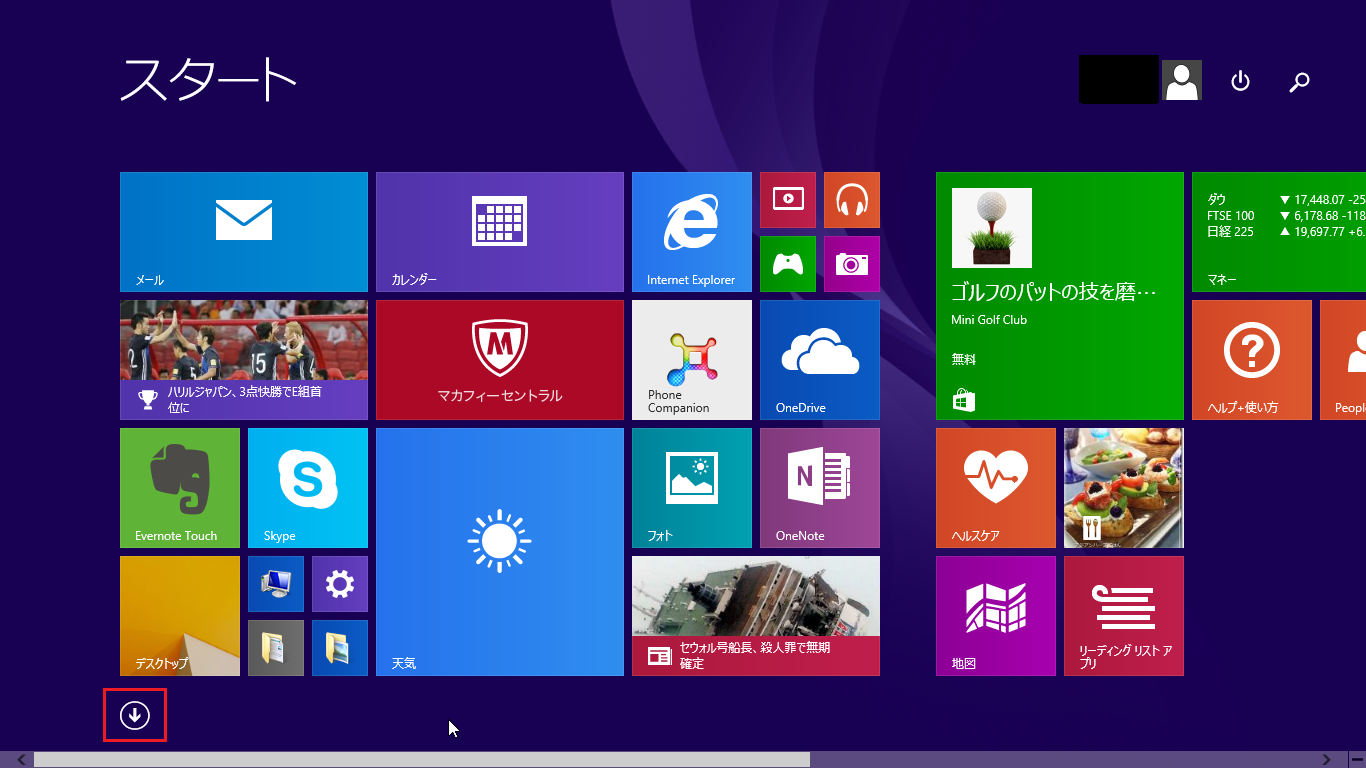The height and width of the screenshot is (768, 1366).
Task: Open the Mini Golf Club store tile
Action: pyautogui.click(x=1060, y=296)
